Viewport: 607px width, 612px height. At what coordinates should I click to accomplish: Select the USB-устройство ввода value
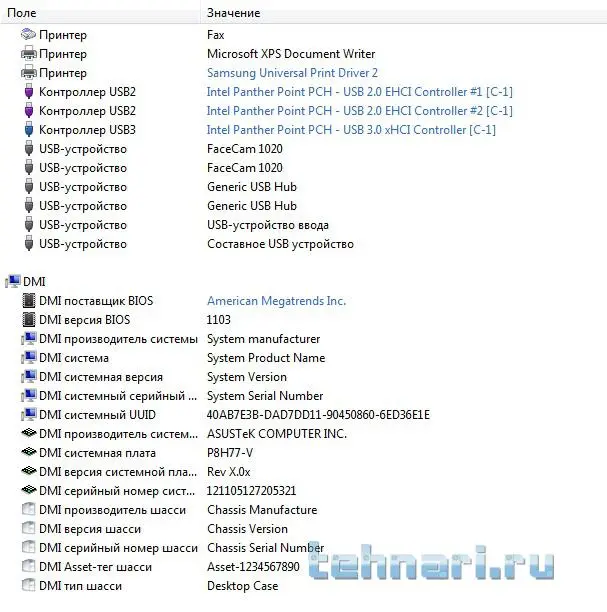(x=268, y=225)
